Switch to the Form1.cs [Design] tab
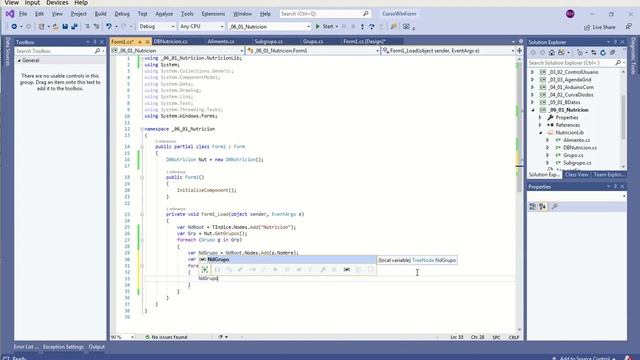The width and height of the screenshot is (640, 360). point(364,42)
